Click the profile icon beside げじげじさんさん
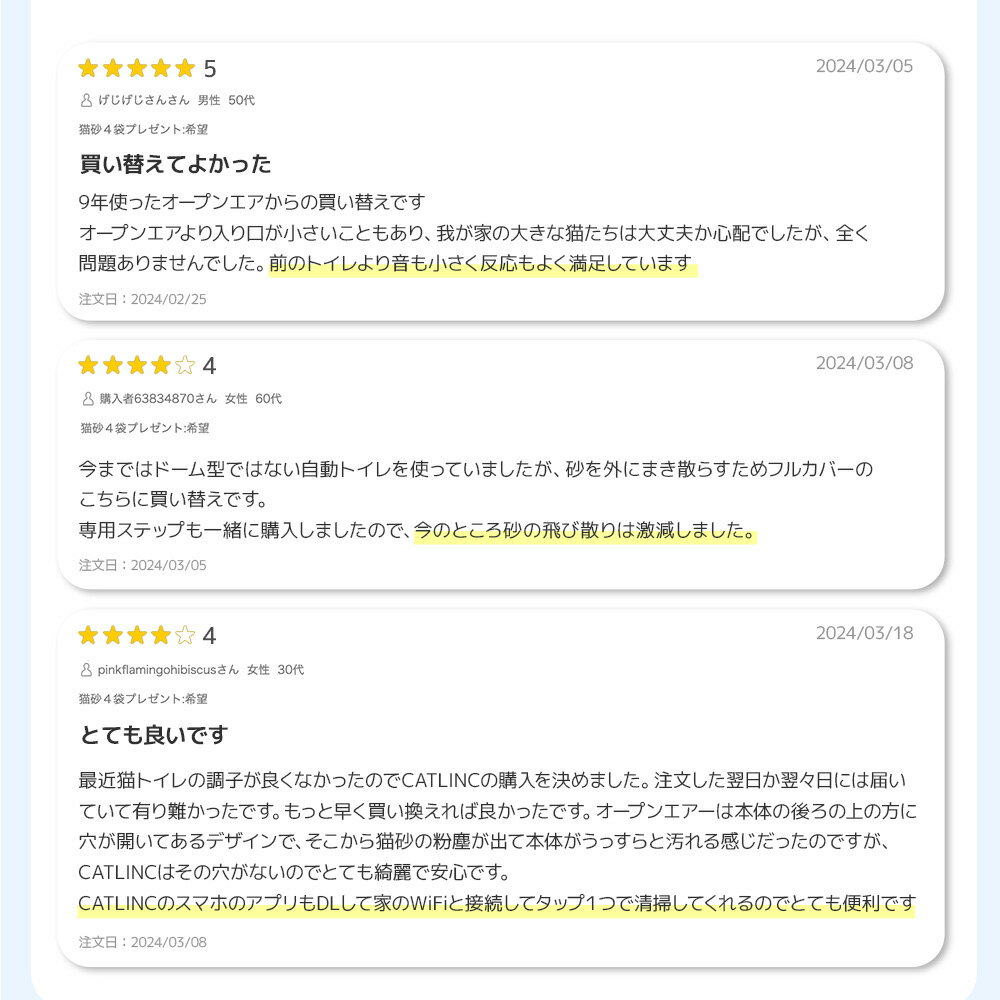Screen dimensions: 1000x1000 pos(87,100)
